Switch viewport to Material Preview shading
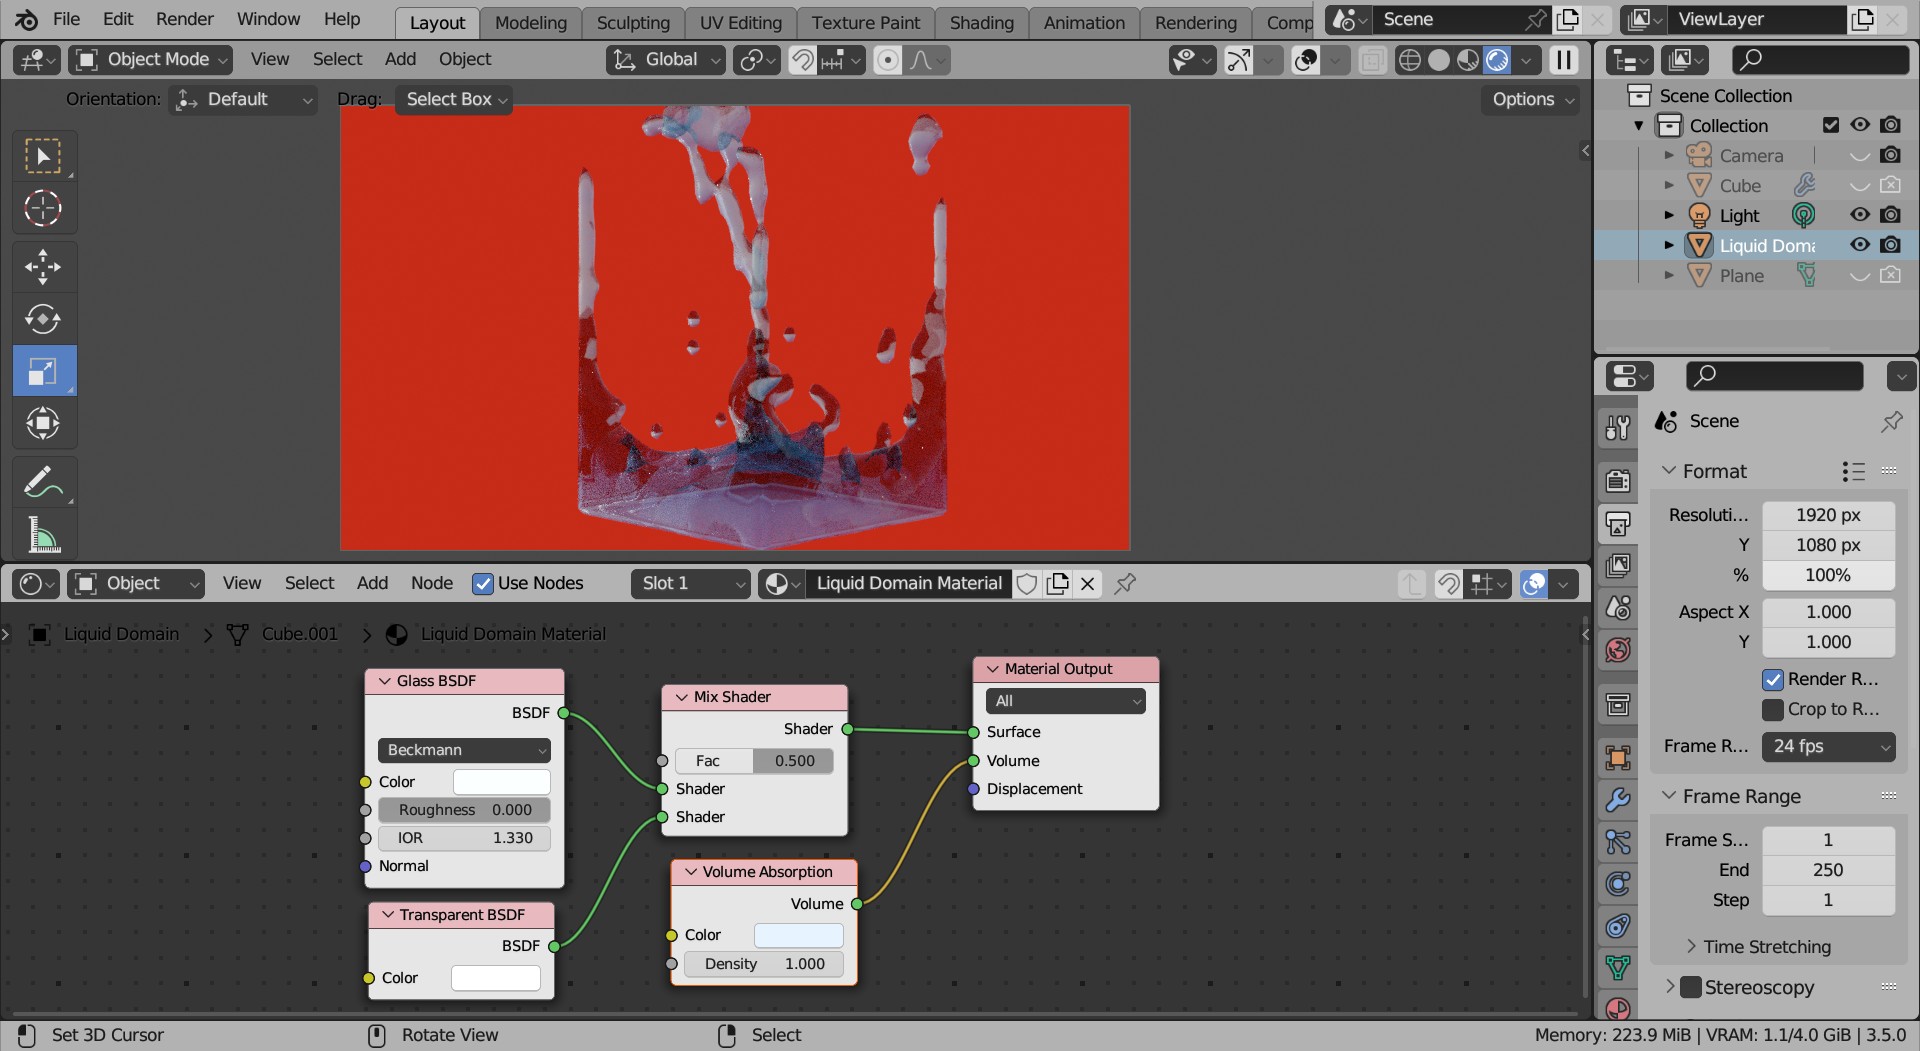Image resolution: width=1920 pixels, height=1051 pixels. click(1468, 60)
